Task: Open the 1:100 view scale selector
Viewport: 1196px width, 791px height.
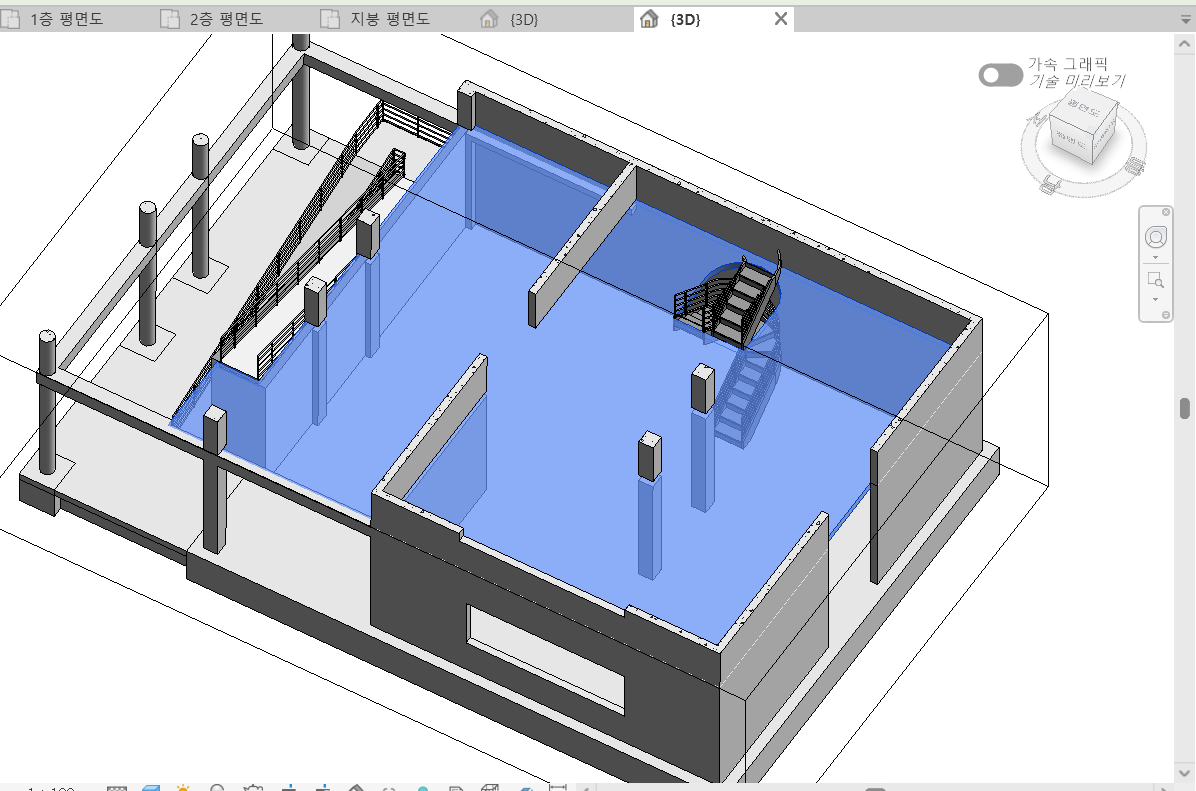Action: click(50, 789)
